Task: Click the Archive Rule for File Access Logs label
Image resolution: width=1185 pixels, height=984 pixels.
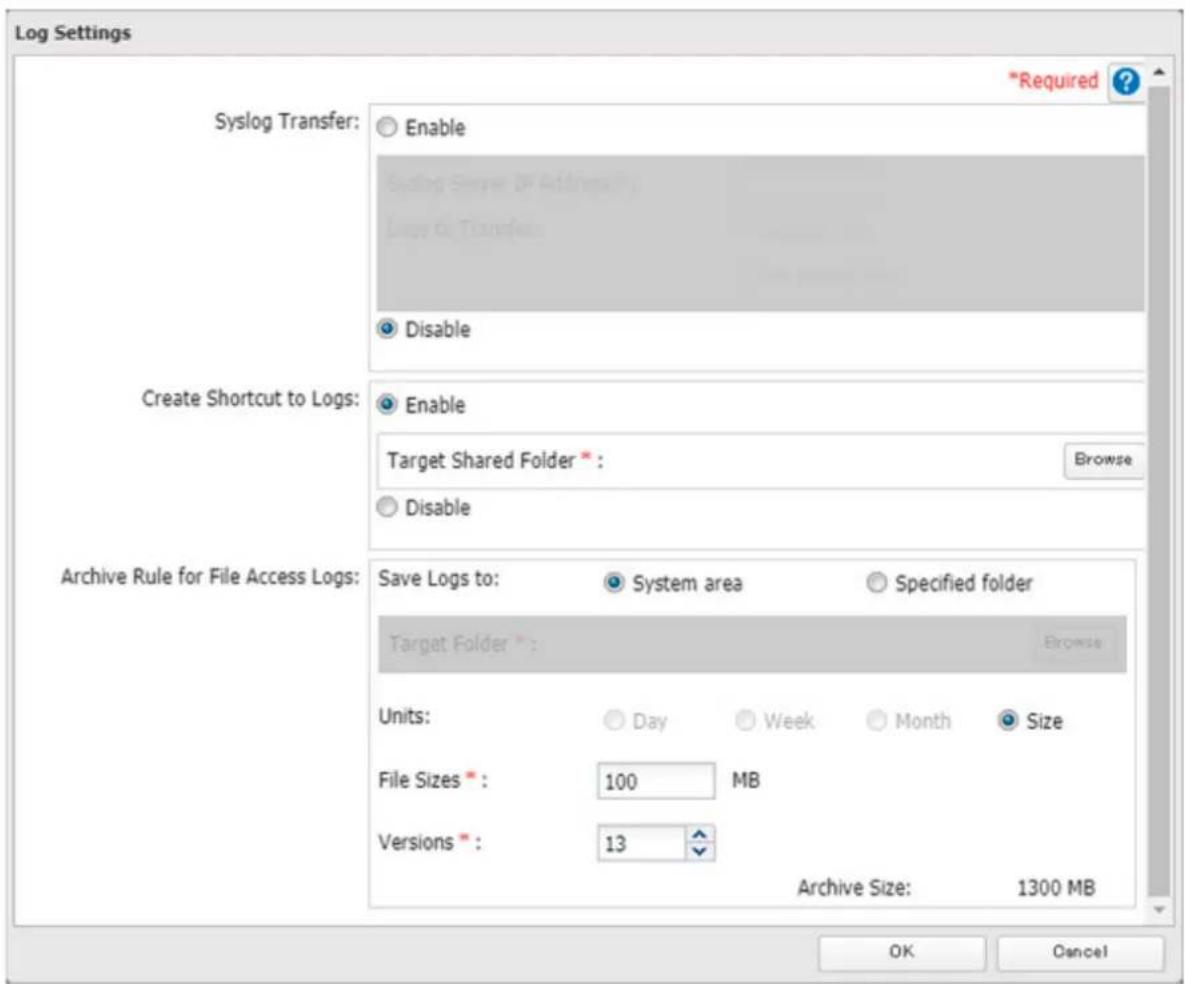Action: (210, 577)
